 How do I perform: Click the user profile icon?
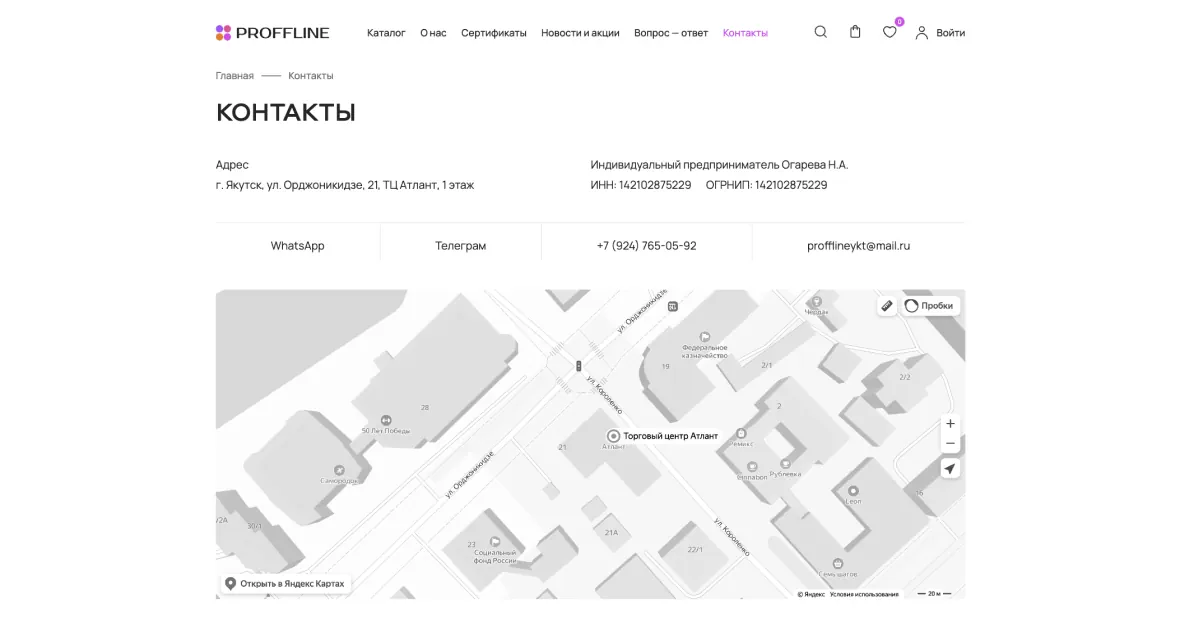click(921, 32)
